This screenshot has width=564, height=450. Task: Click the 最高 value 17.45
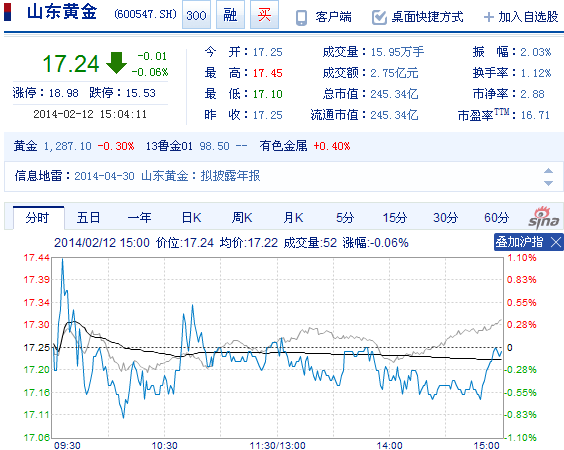[x=268, y=73]
